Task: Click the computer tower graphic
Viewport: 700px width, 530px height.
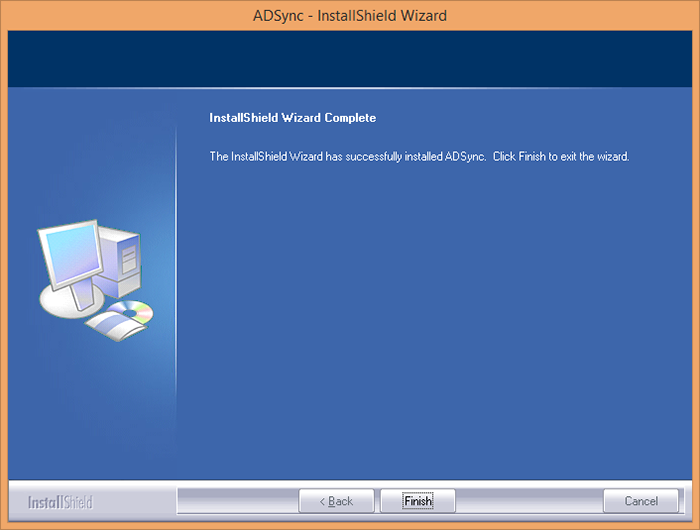Action: point(121,261)
